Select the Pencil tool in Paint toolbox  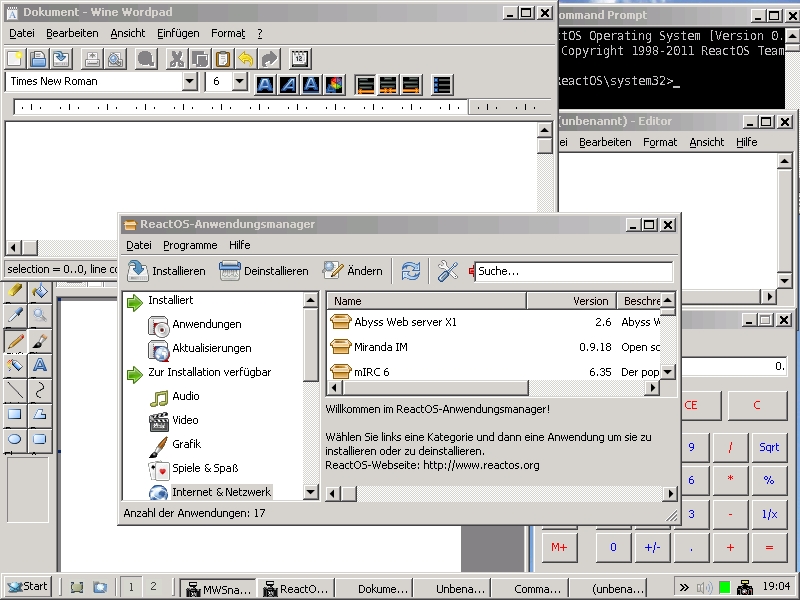click(x=15, y=341)
